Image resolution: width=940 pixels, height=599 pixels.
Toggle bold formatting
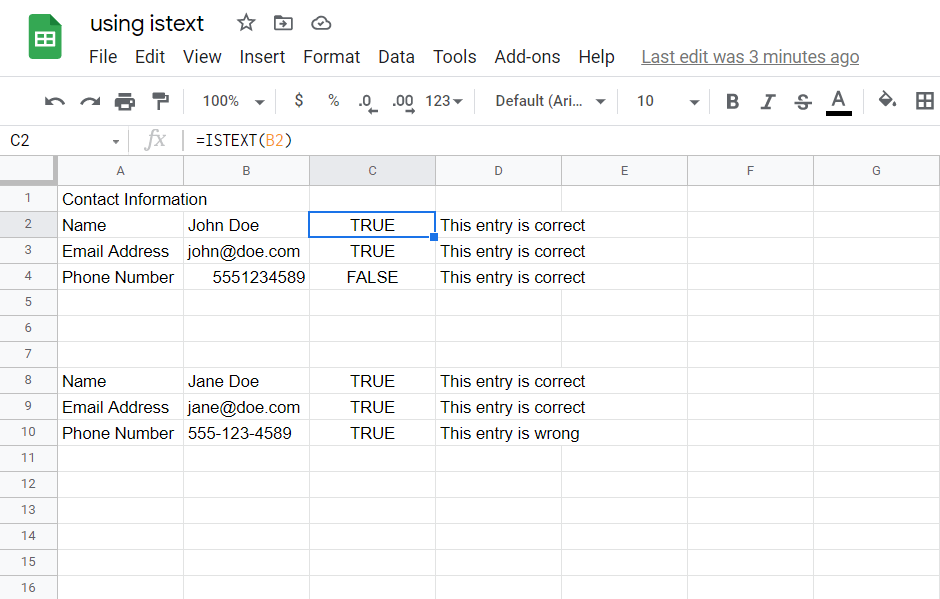(732, 102)
